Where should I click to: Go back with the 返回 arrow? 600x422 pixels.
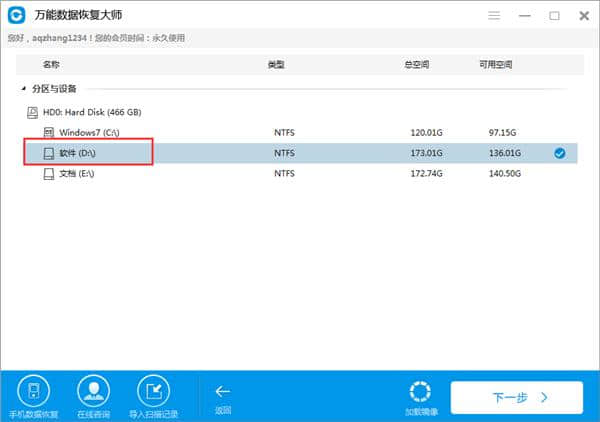tap(222, 396)
